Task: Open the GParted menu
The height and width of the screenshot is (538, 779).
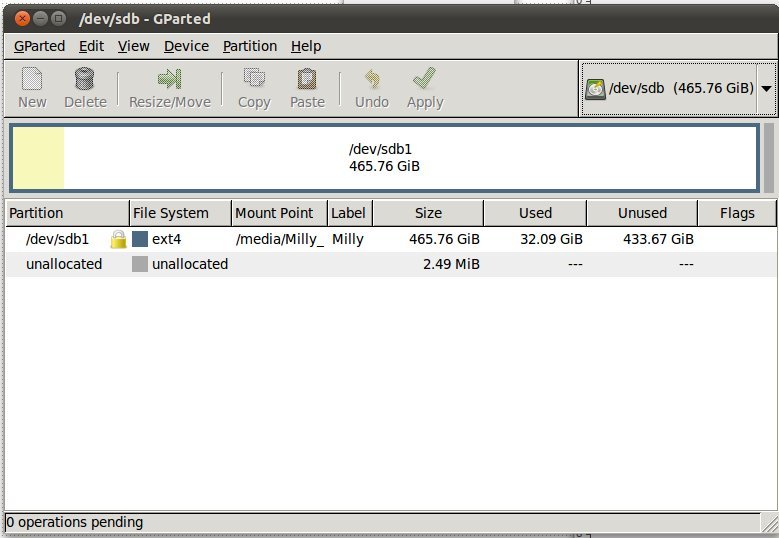Action: click(x=39, y=46)
